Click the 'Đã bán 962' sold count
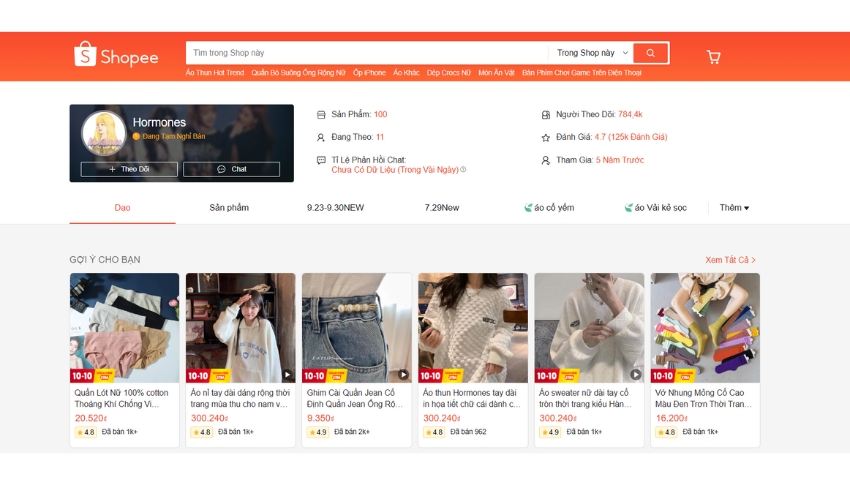Image resolution: width=850 pixels, height=485 pixels. point(468,432)
